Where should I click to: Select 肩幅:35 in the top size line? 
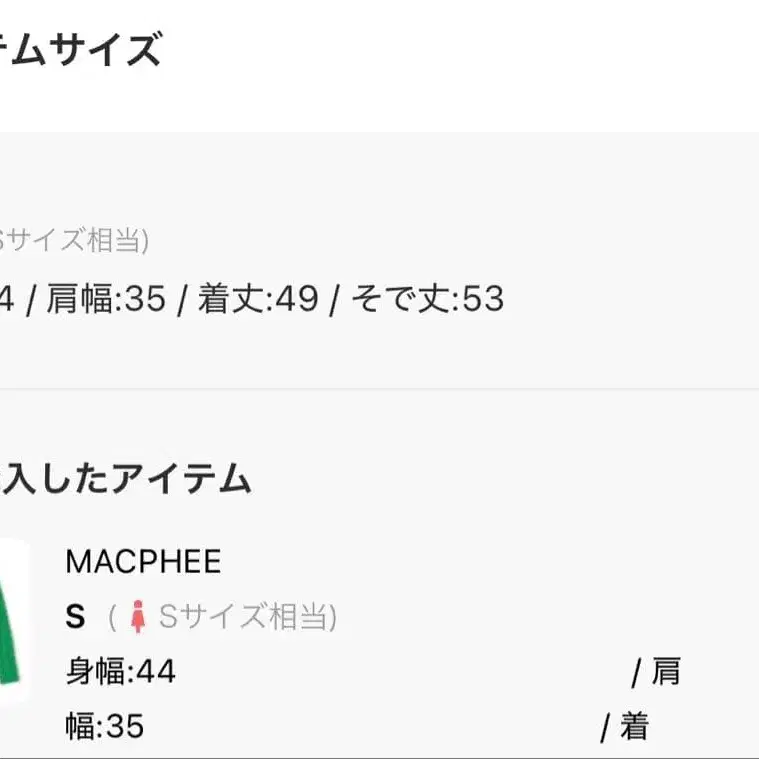(107, 299)
